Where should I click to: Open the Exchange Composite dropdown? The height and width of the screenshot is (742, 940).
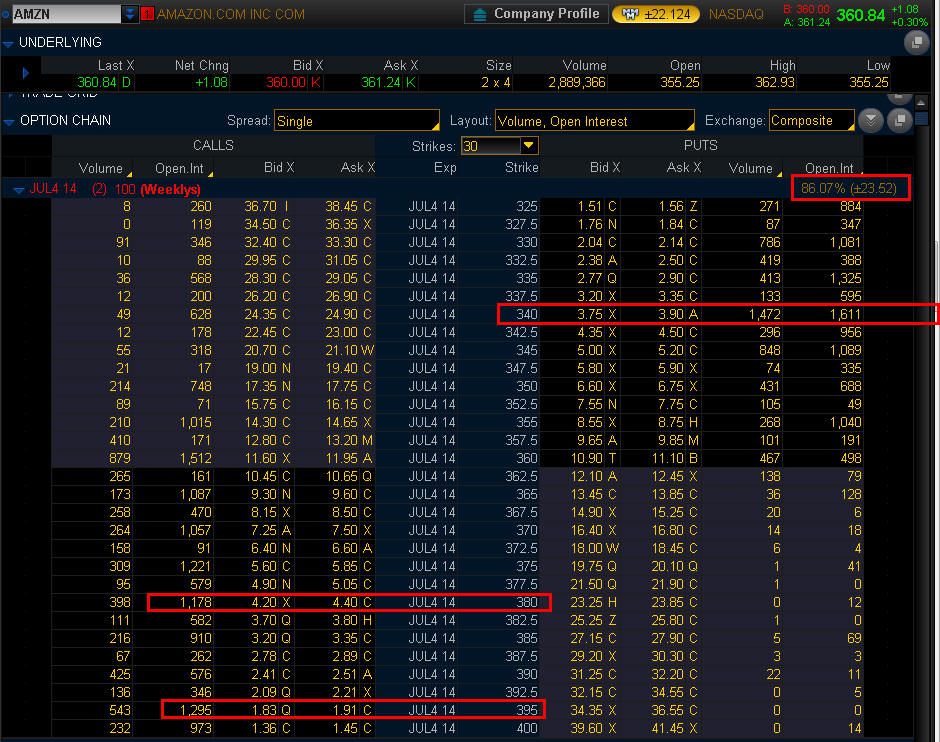[x=811, y=121]
